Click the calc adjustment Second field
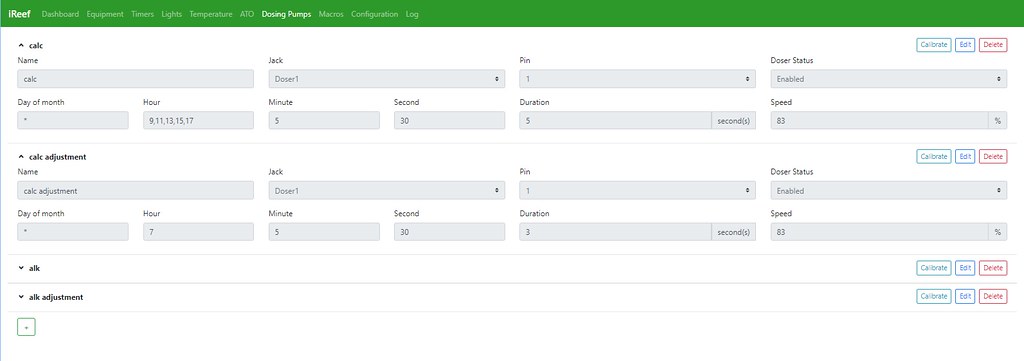Screen dimensions: 1024x361 pyautogui.click(x=449, y=232)
